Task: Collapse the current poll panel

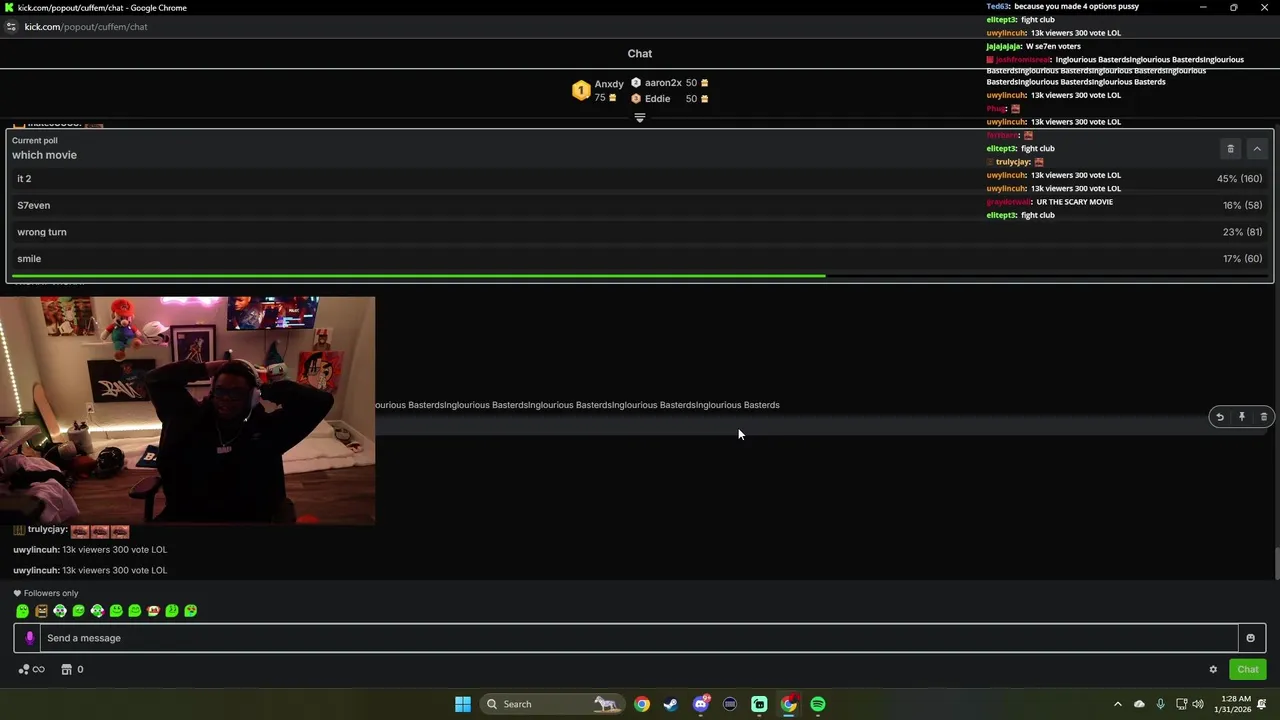Action: (1257, 149)
